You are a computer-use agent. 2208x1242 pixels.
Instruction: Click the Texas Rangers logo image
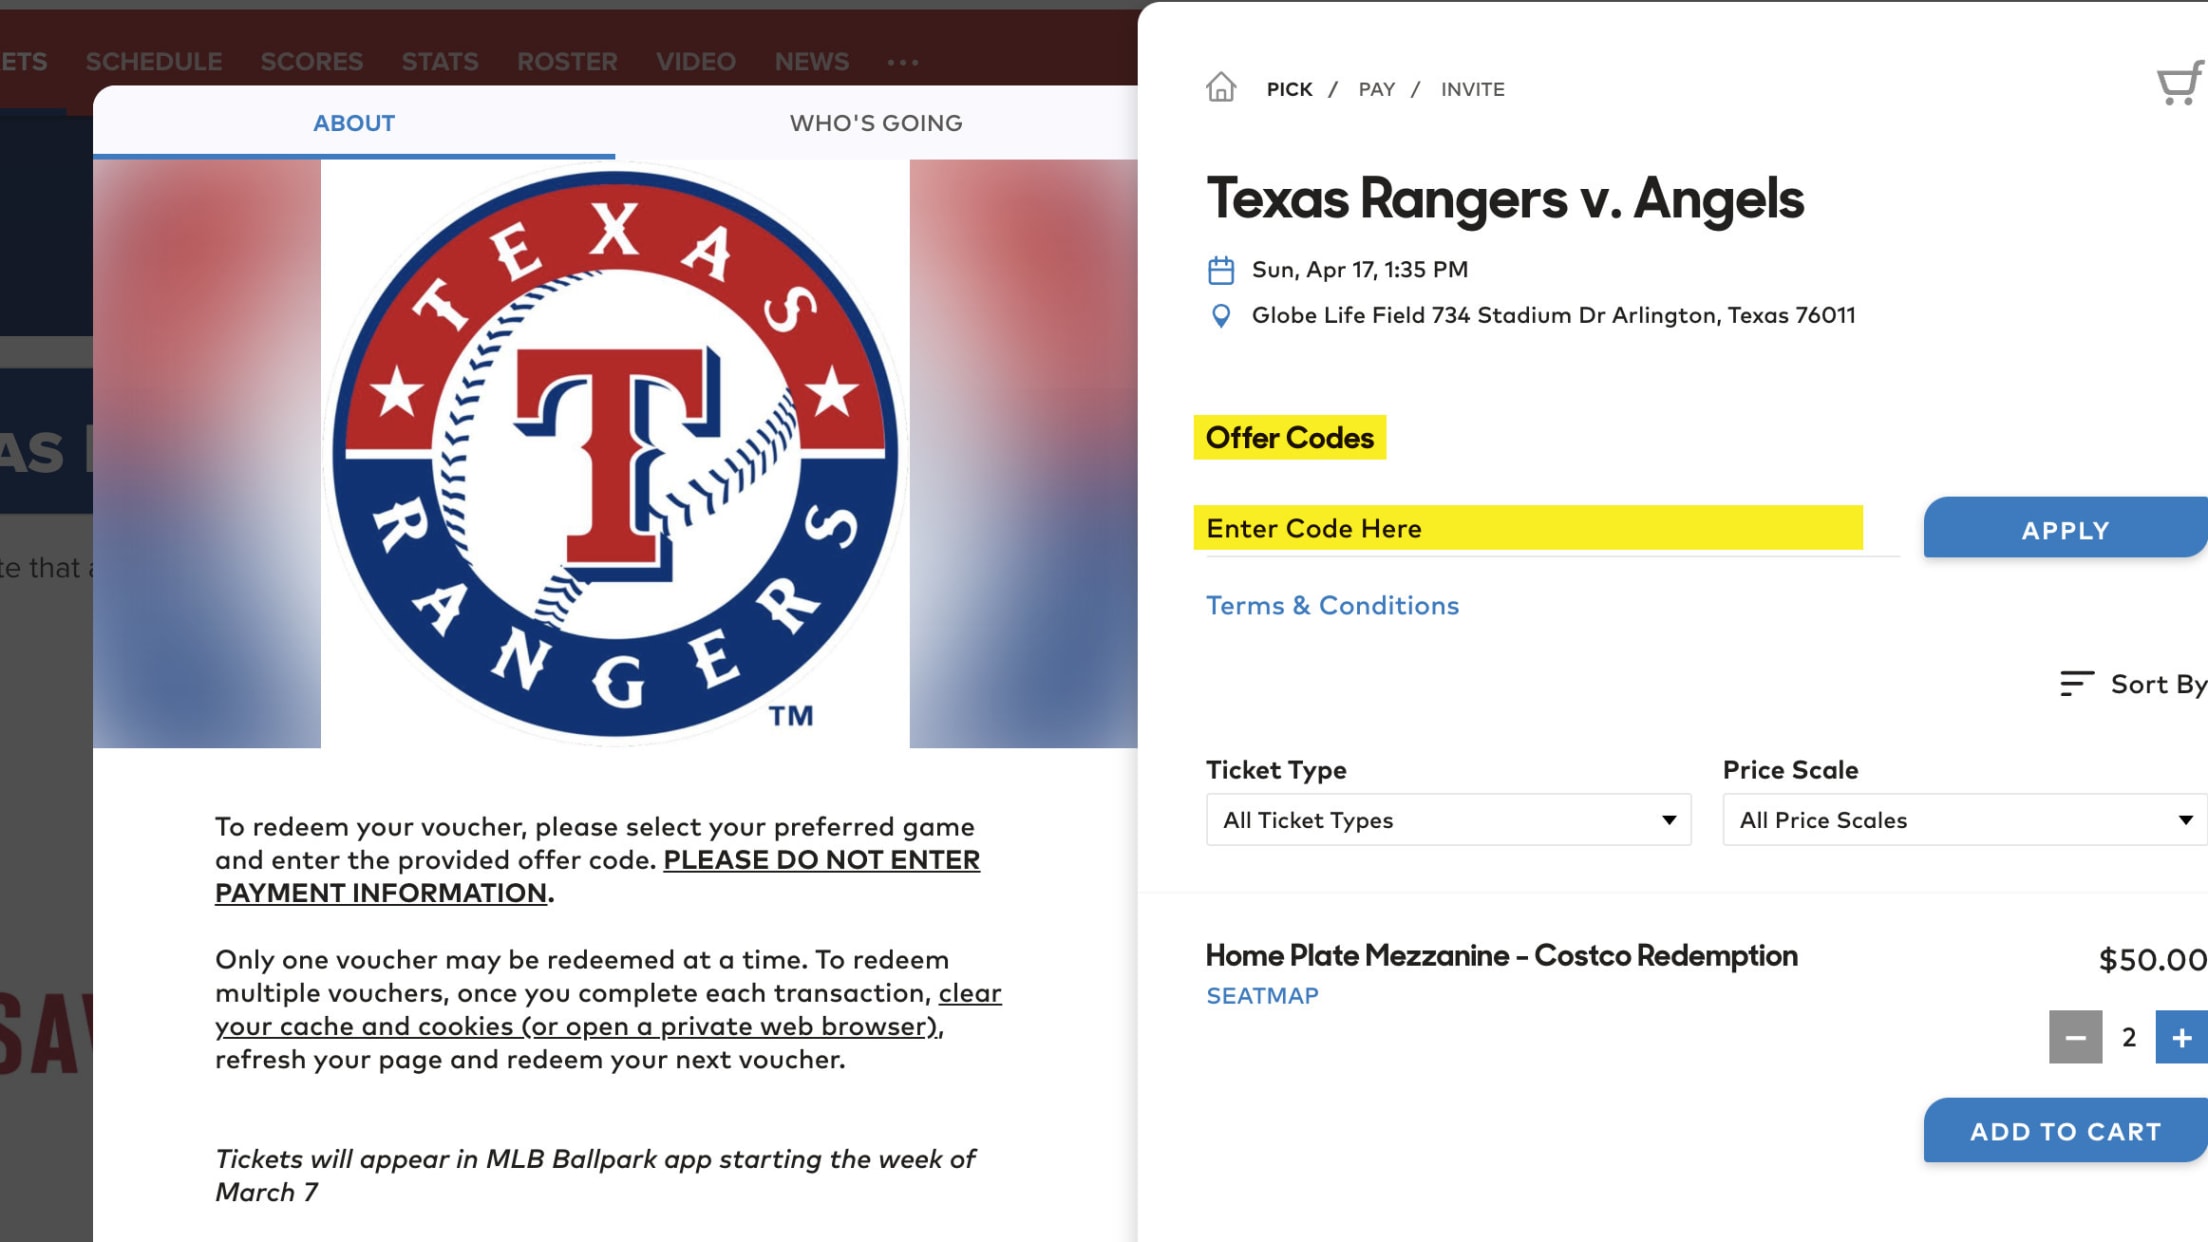616,454
